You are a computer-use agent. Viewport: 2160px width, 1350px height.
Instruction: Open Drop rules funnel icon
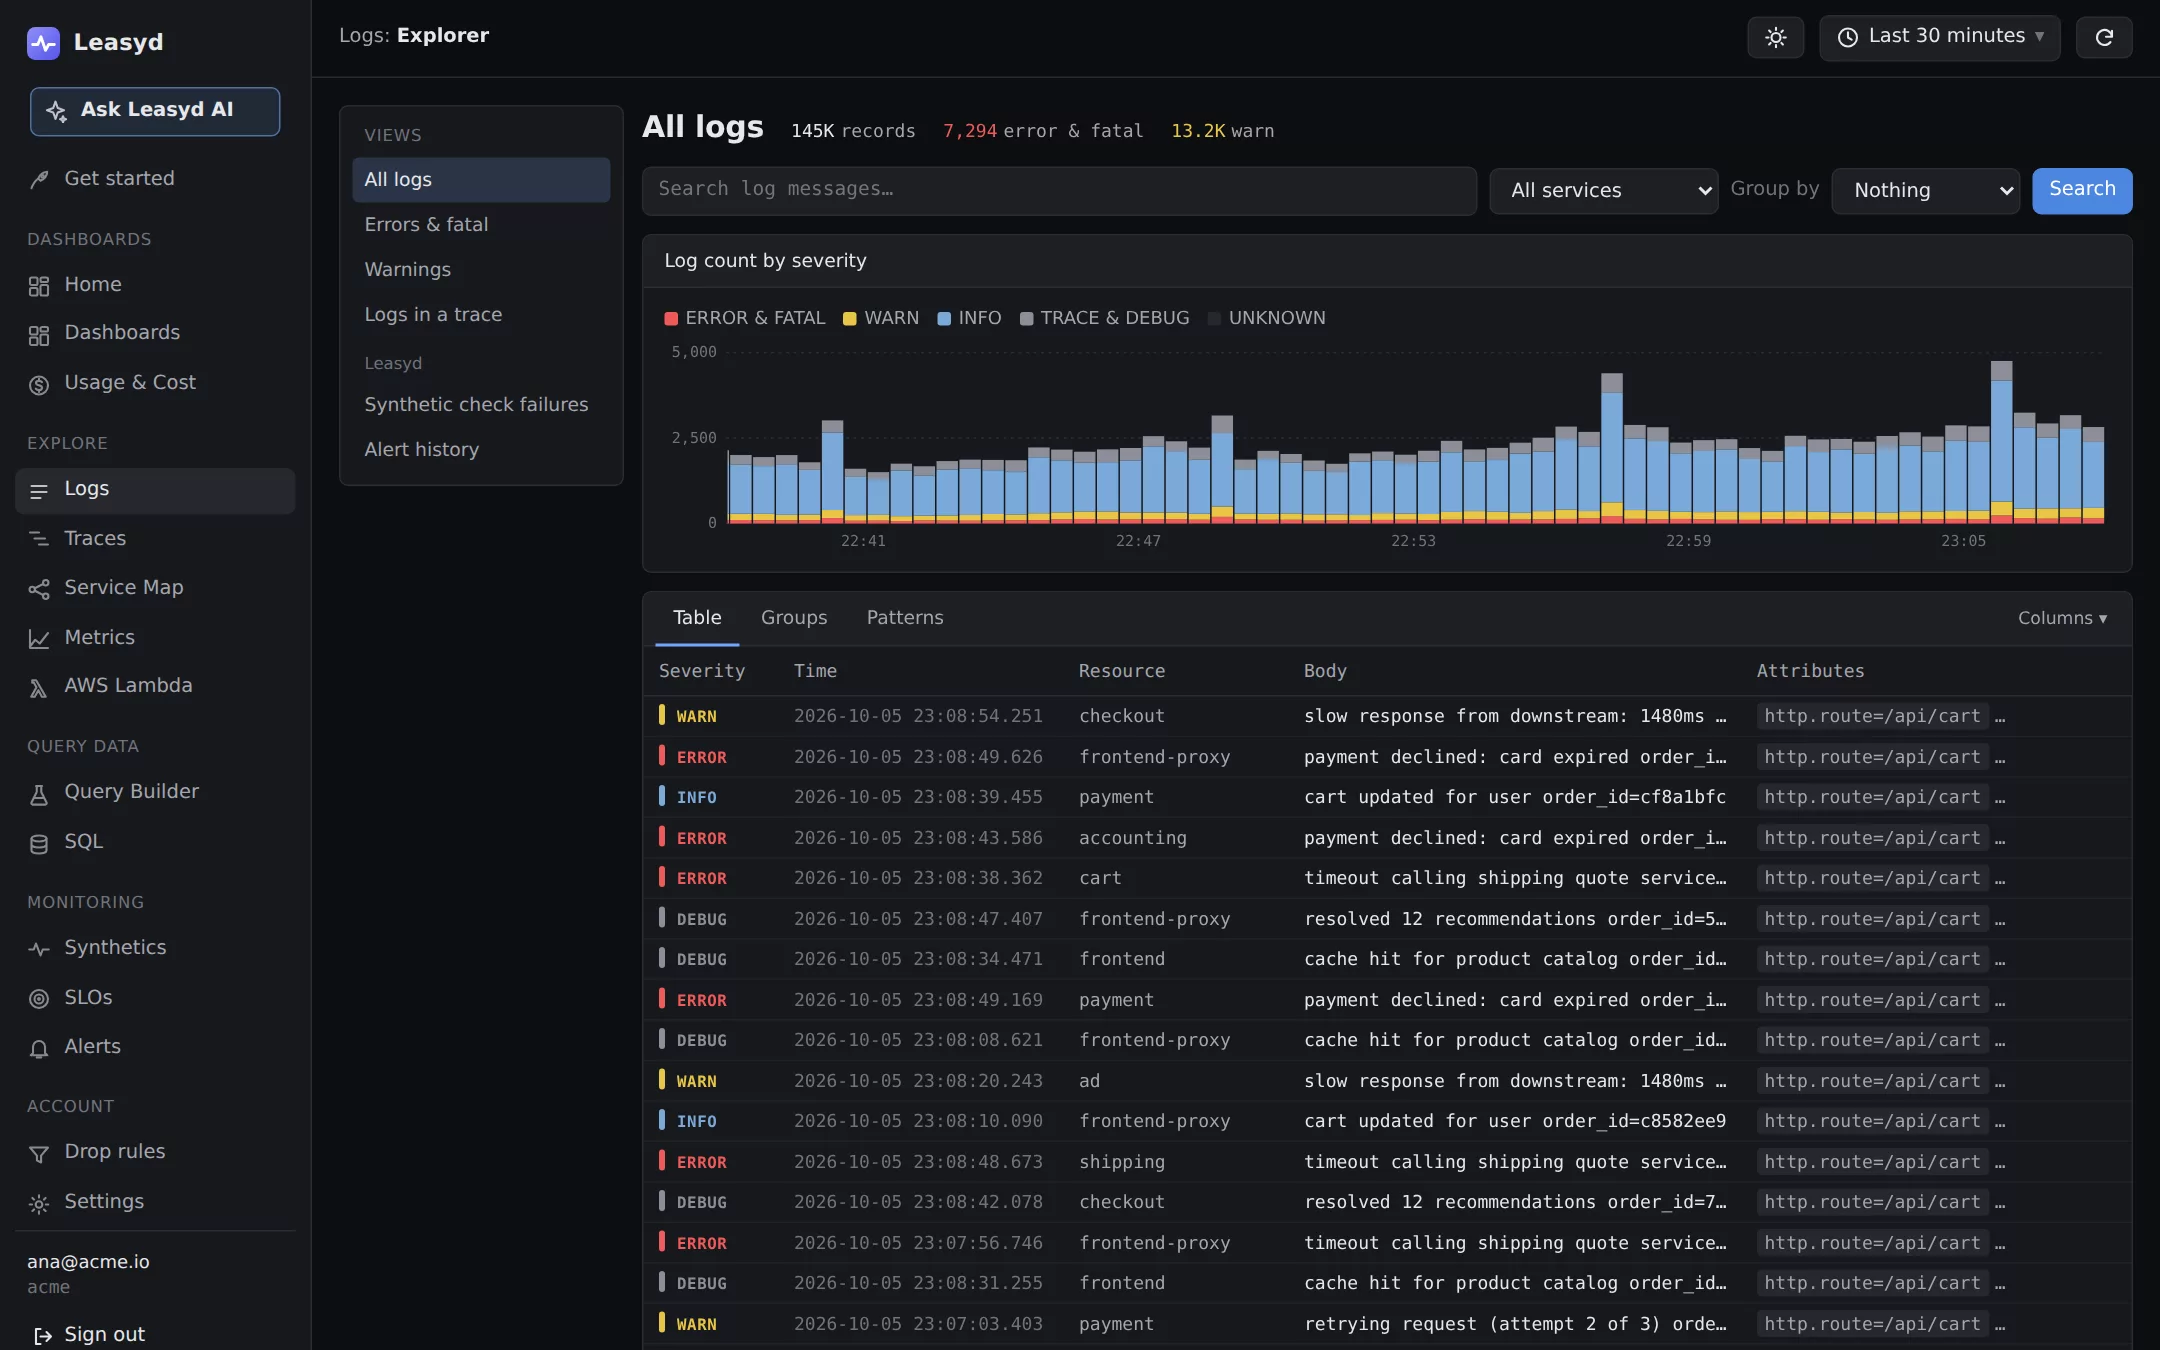click(x=39, y=1154)
